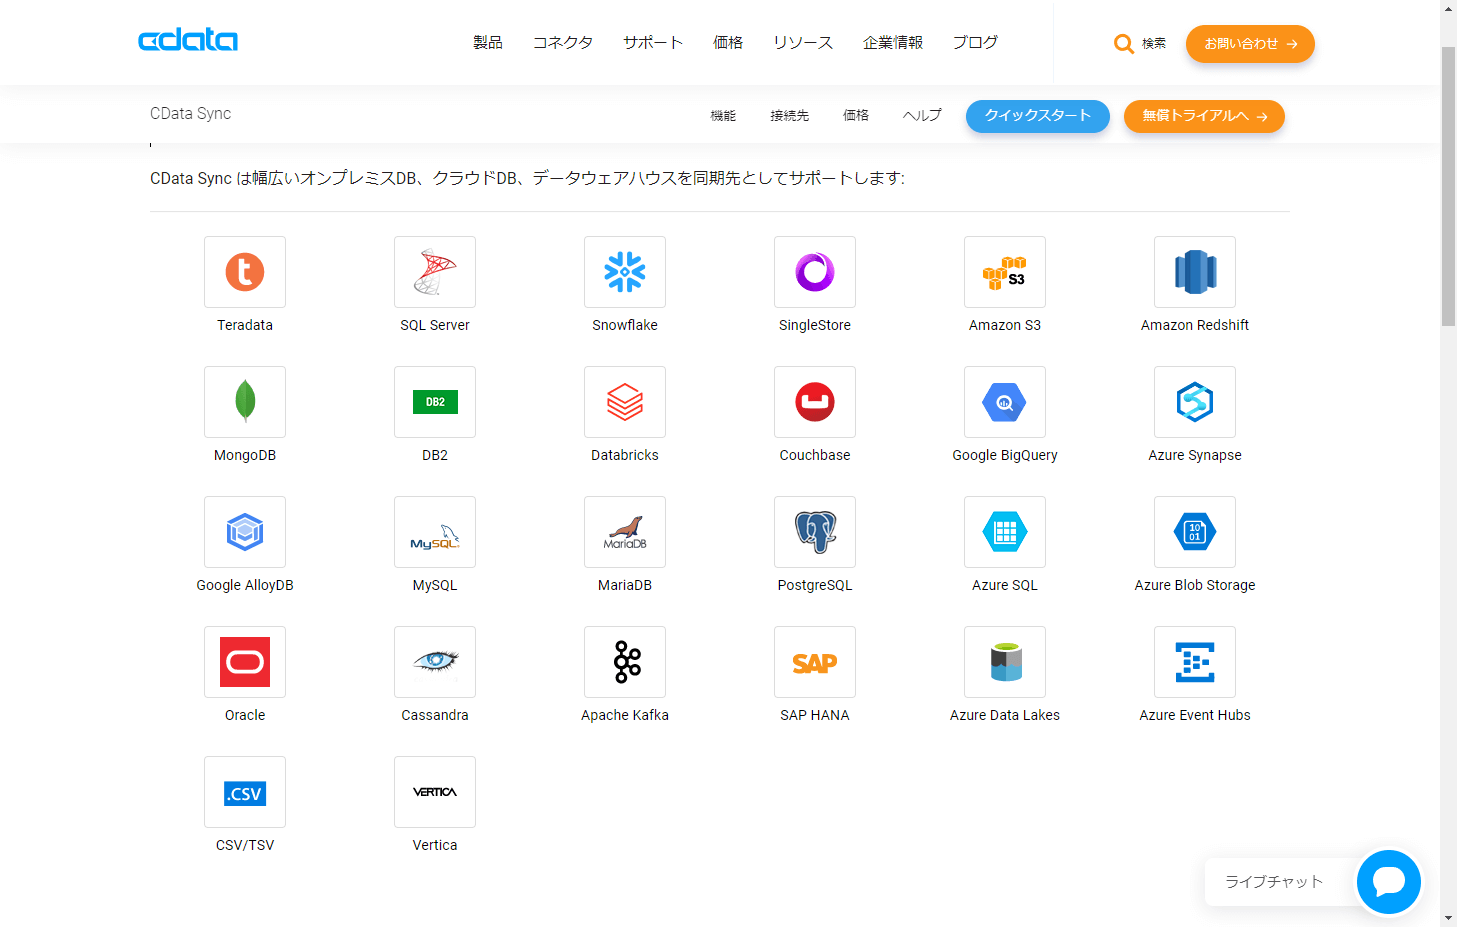The image size is (1457, 927).
Task: Click the Azure Event Hubs text label
Action: 1195,715
